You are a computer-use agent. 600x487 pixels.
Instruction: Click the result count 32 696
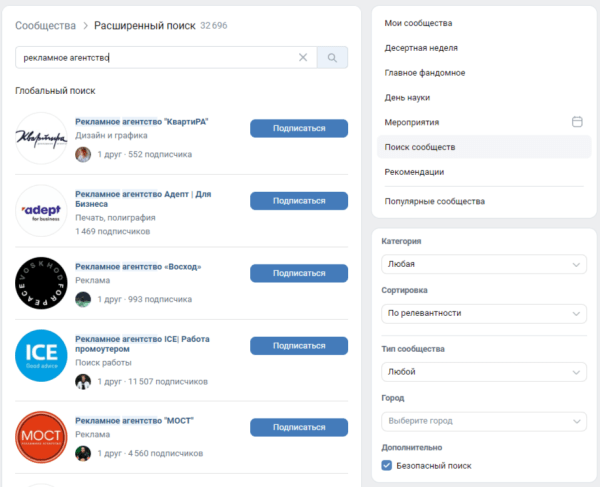[x=214, y=26]
